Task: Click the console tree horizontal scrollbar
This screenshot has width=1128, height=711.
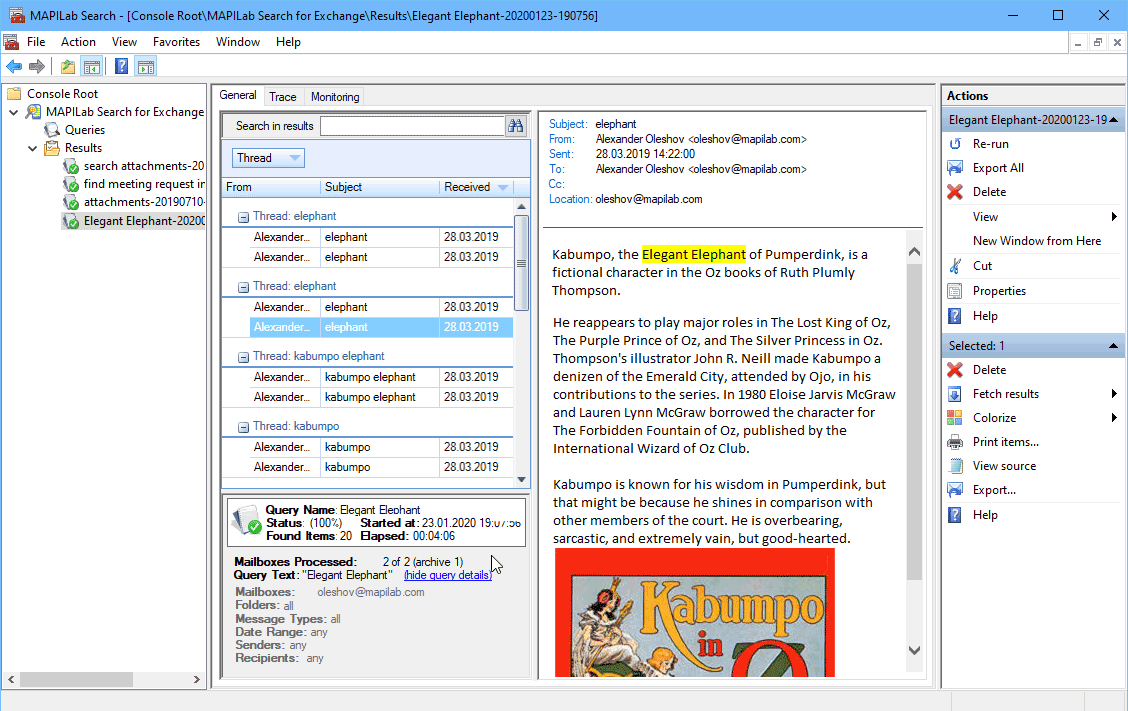Action: pos(76,679)
